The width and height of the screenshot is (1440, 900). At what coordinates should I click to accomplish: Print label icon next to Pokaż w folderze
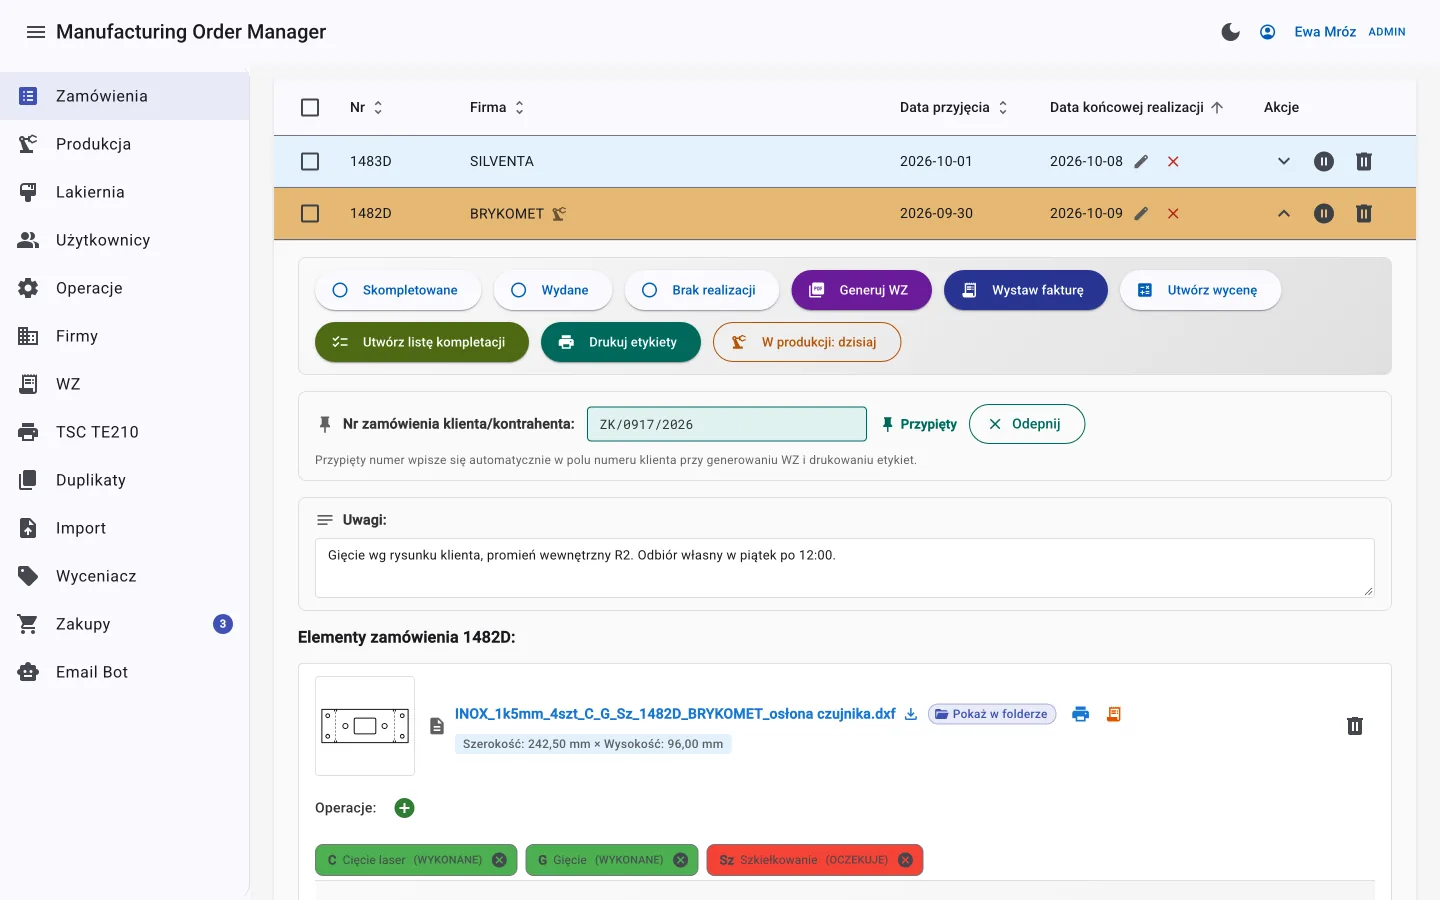1080,714
